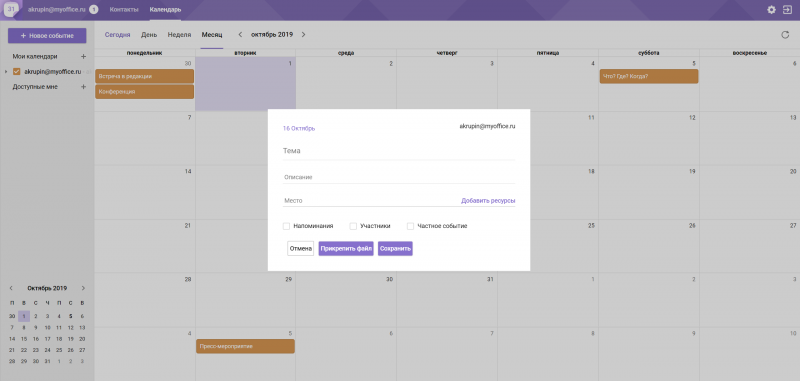Screen dimensions: 800x381
Task: Click the day 13 cell in month grid
Action: tap(749, 138)
